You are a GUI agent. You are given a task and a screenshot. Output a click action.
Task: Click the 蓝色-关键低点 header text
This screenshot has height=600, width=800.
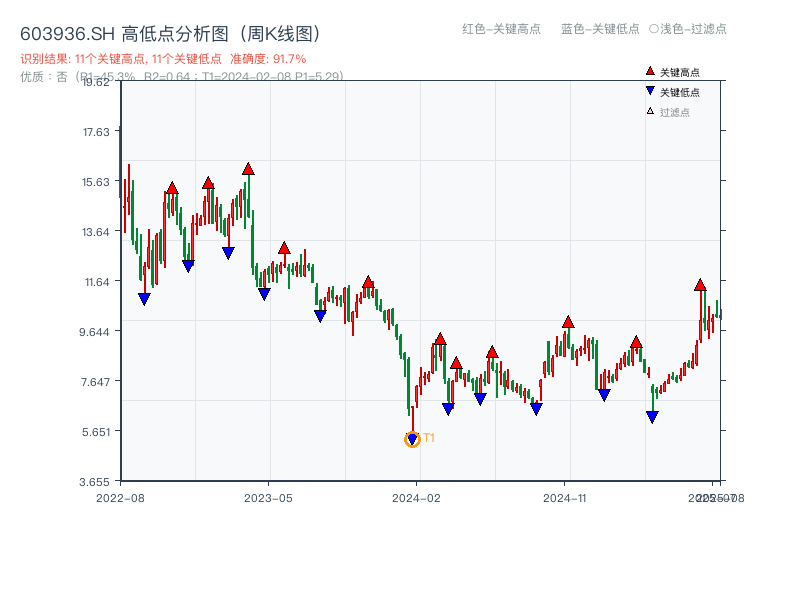click(x=600, y=29)
